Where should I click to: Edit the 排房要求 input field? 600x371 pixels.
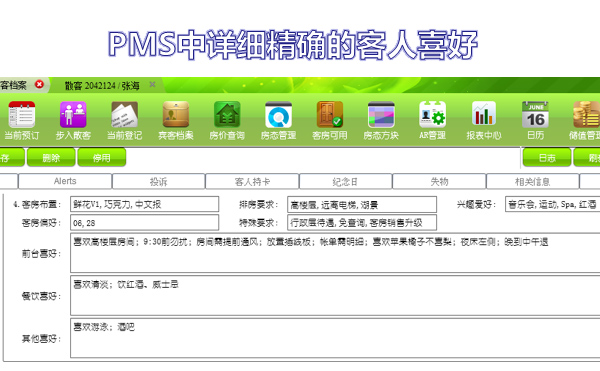(x=362, y=204)
